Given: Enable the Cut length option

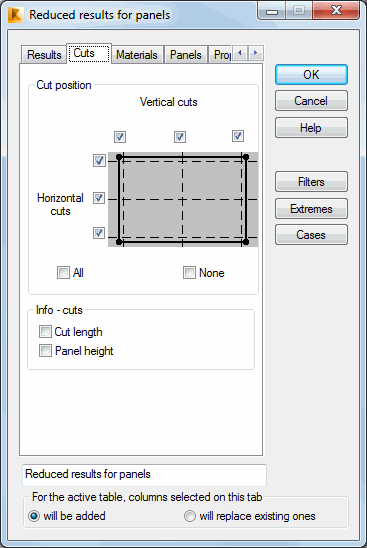Looking at the screenshot, I should 45,332.
